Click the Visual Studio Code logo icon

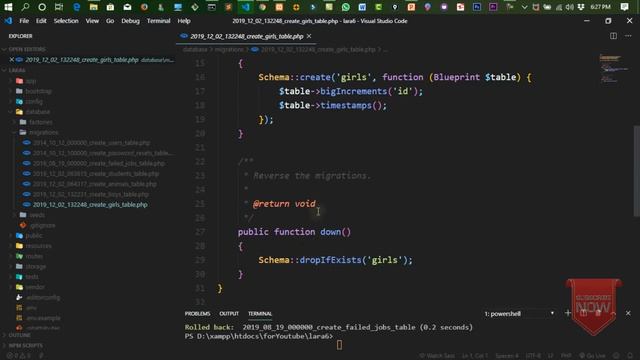pyautogui.click(x=8, y=21)
